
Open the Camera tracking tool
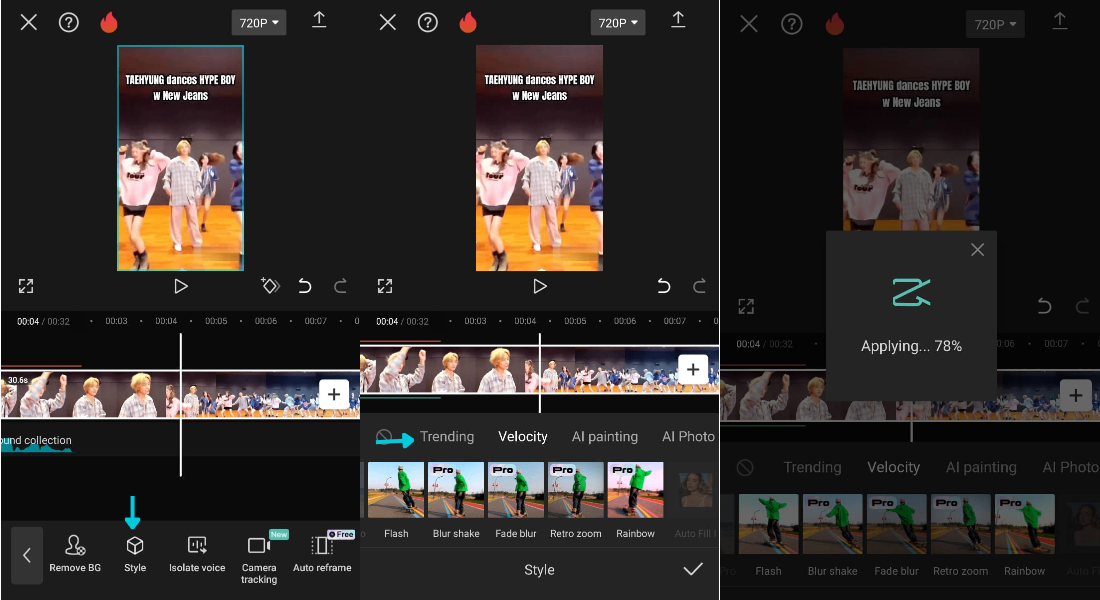tap(259, 559)
